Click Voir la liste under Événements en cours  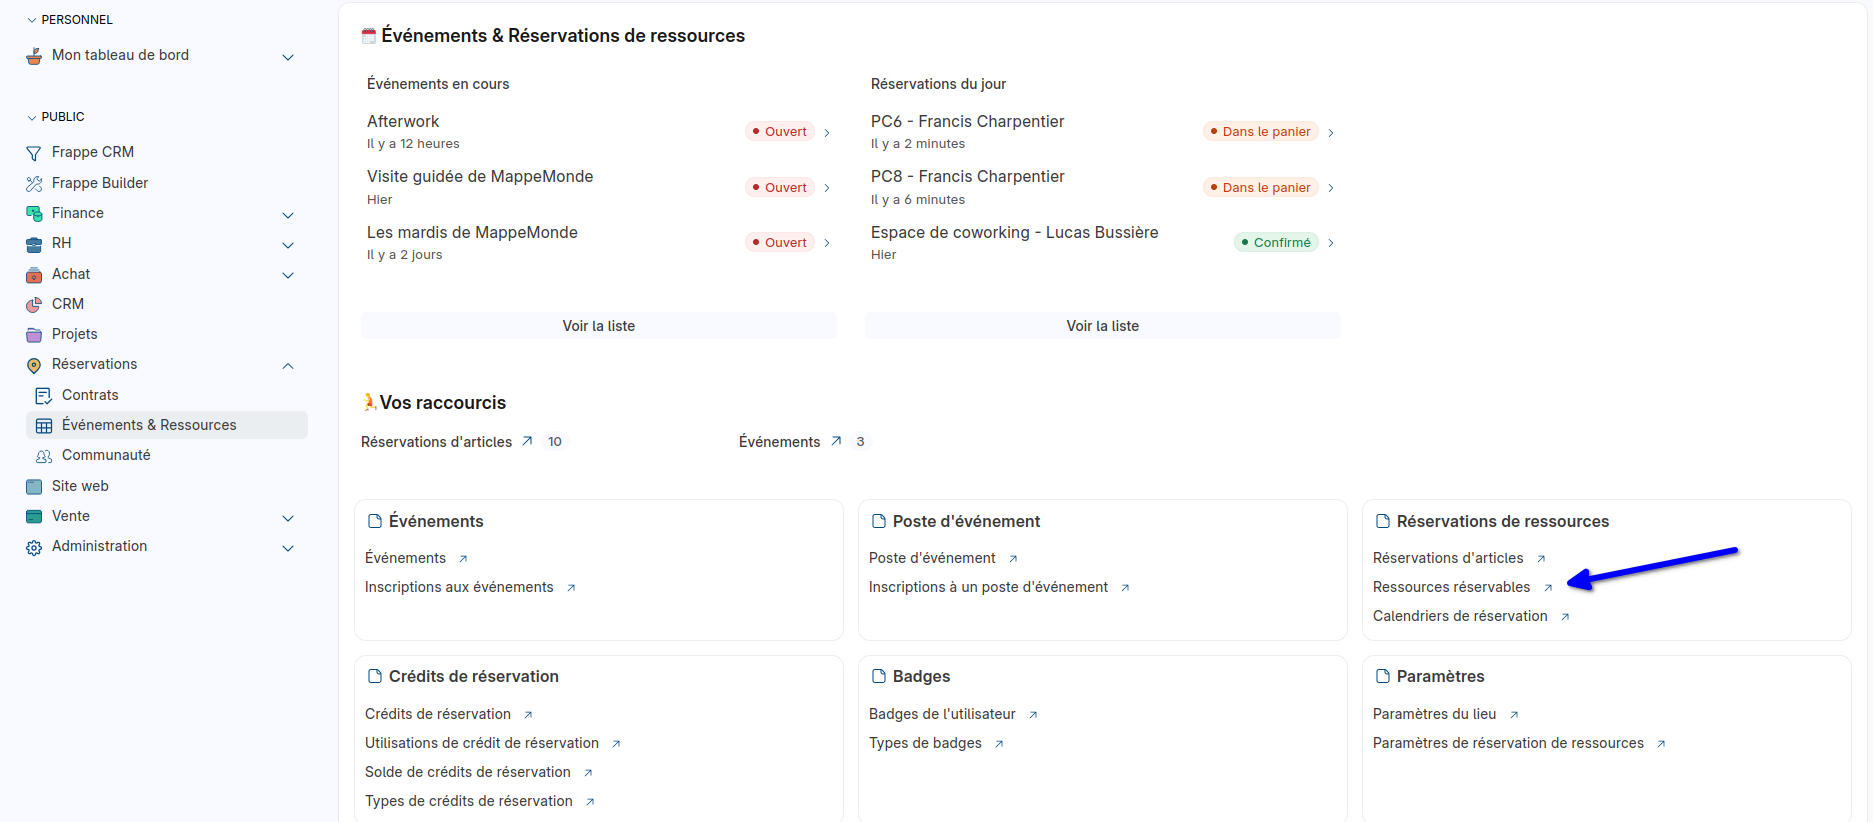click(x=598, y=326)
